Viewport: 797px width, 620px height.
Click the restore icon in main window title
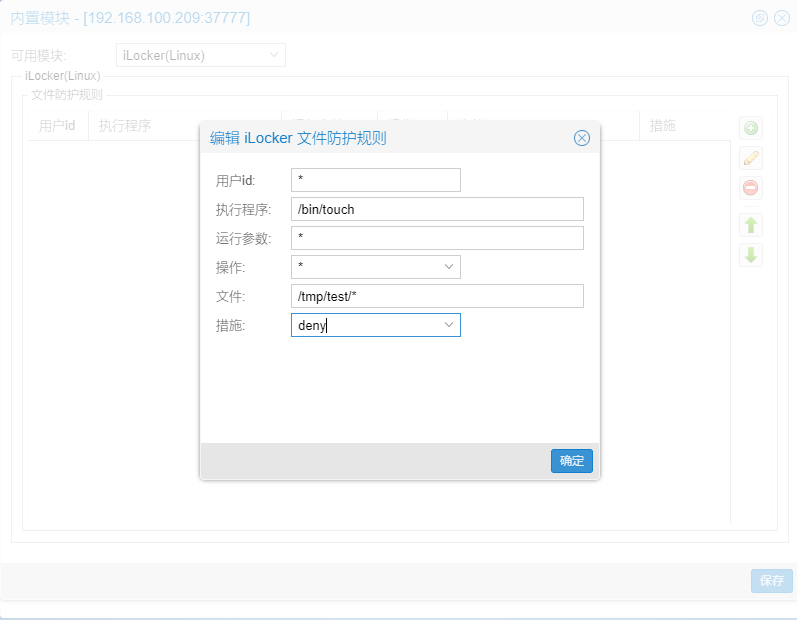(759, 18)
